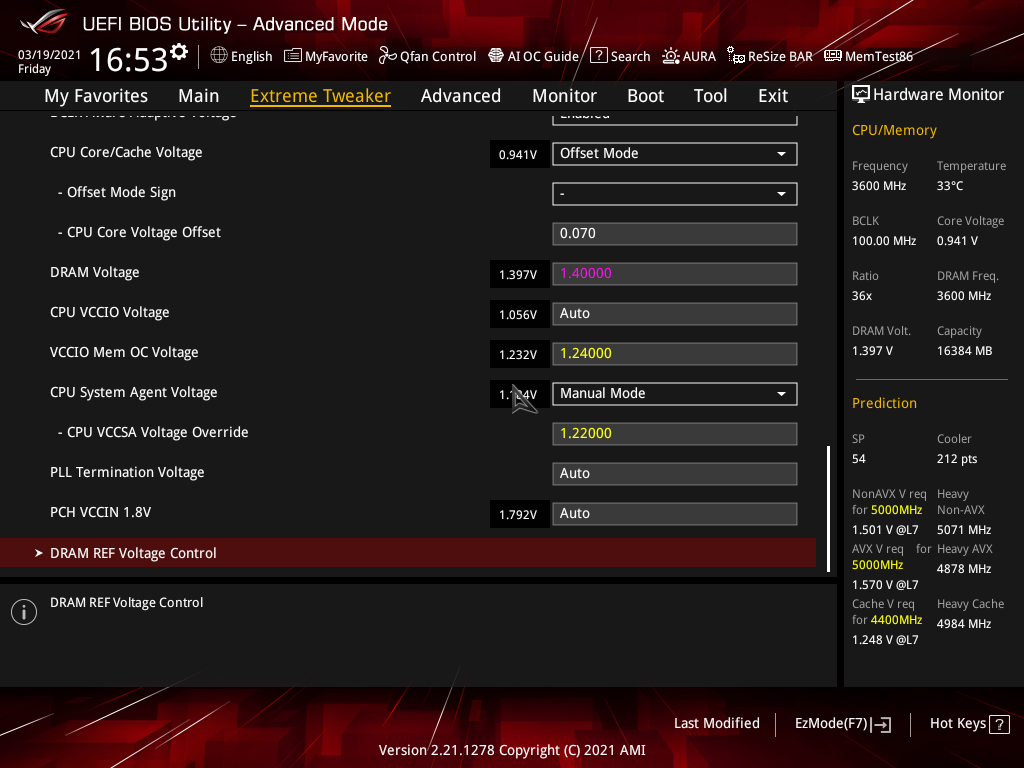Select CPU Core/Cache Voltage label
This screenshot has width=1024, height=768.
126,152
